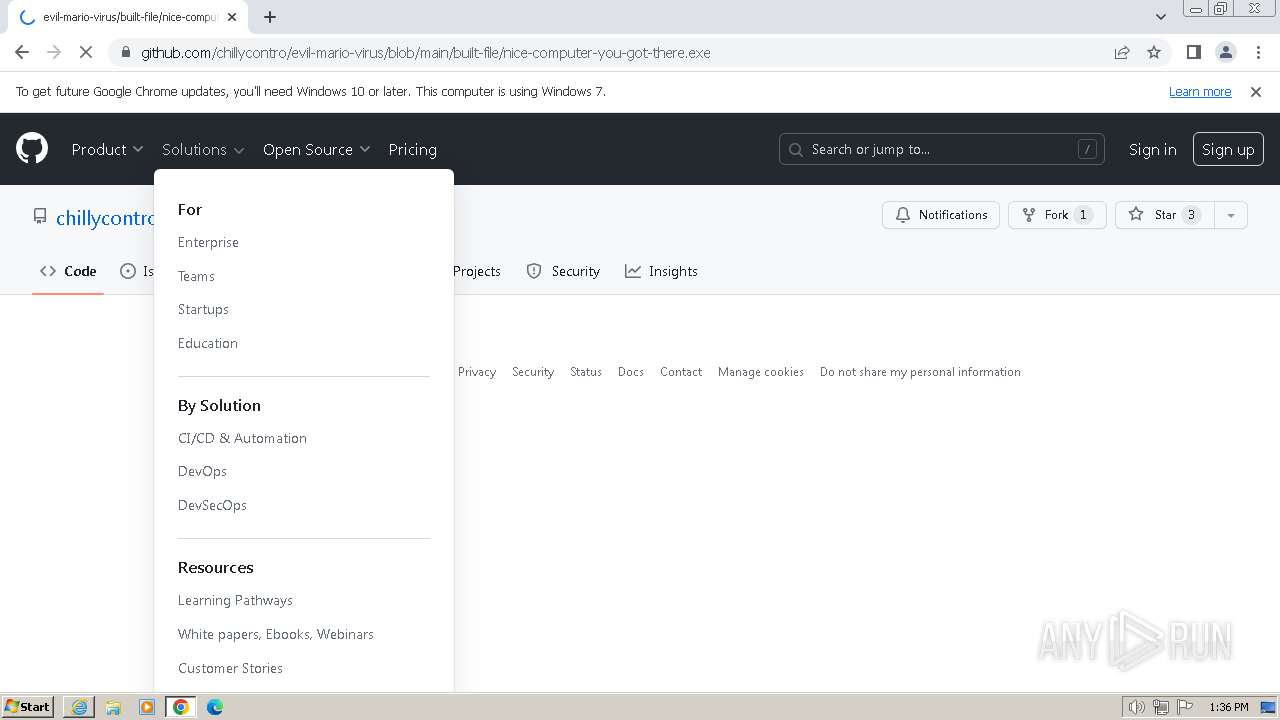Switch to the Security tab
The width and height of the screenshot is (1280, 720).
[x=563, y=271]
